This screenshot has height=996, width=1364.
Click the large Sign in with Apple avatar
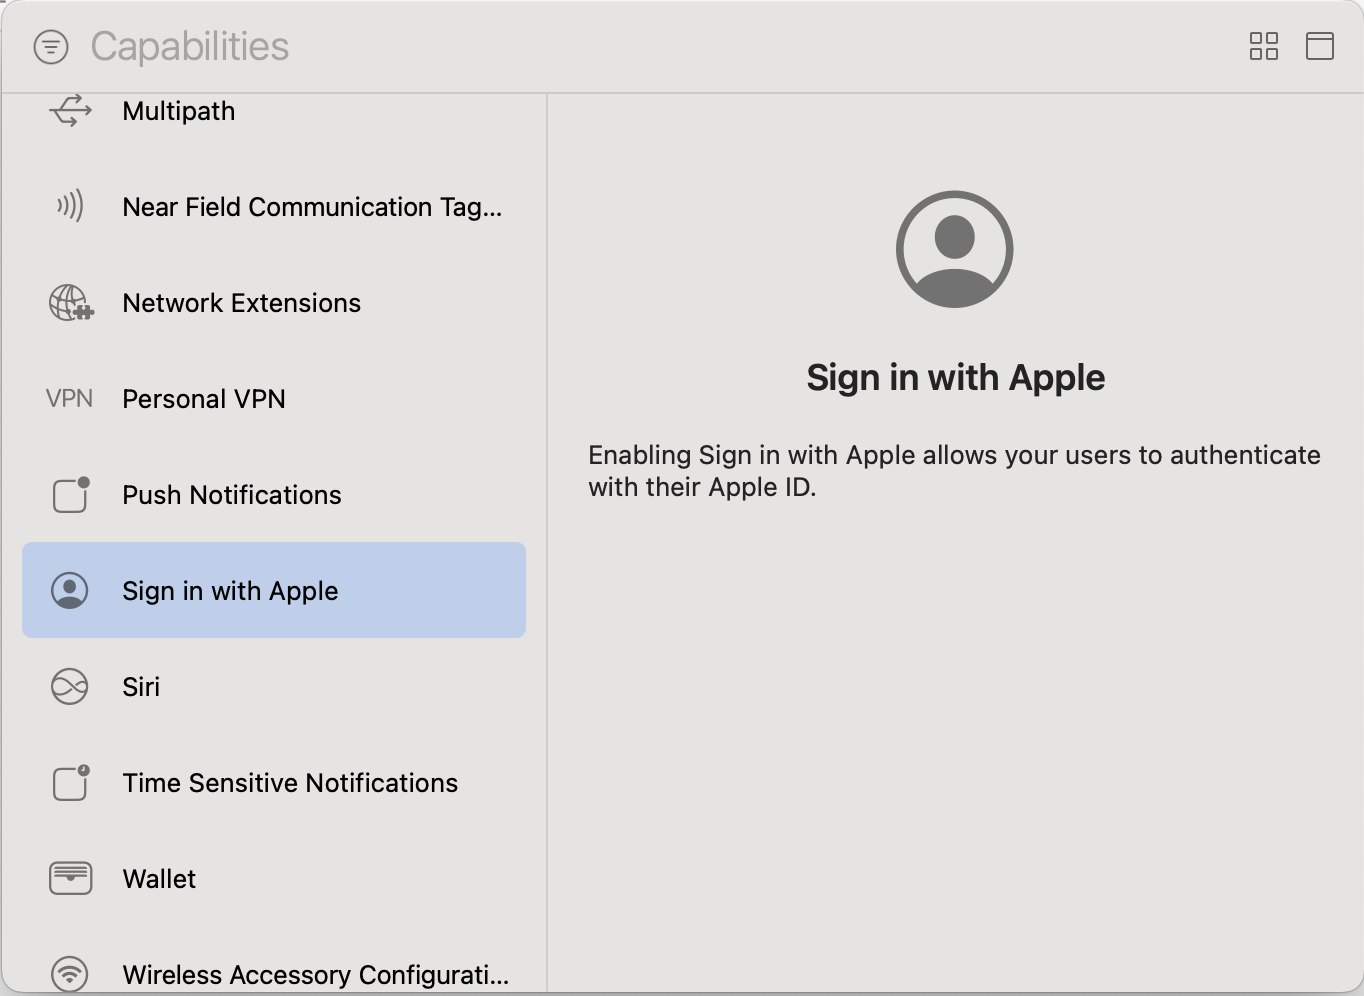pyautogui.click(x=954, y=249)
